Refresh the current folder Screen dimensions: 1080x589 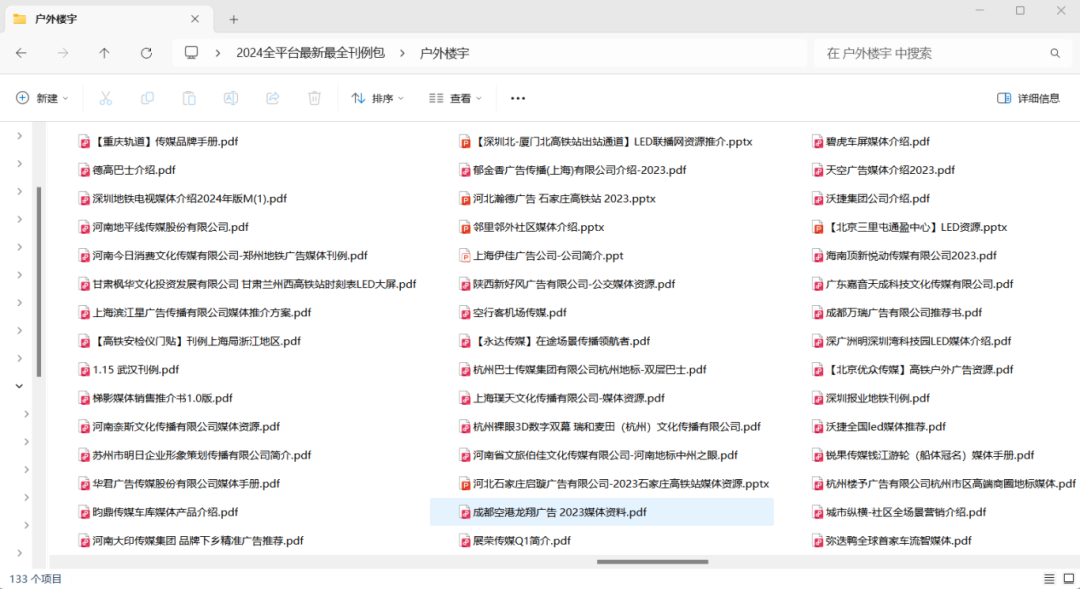pos(146,53)
